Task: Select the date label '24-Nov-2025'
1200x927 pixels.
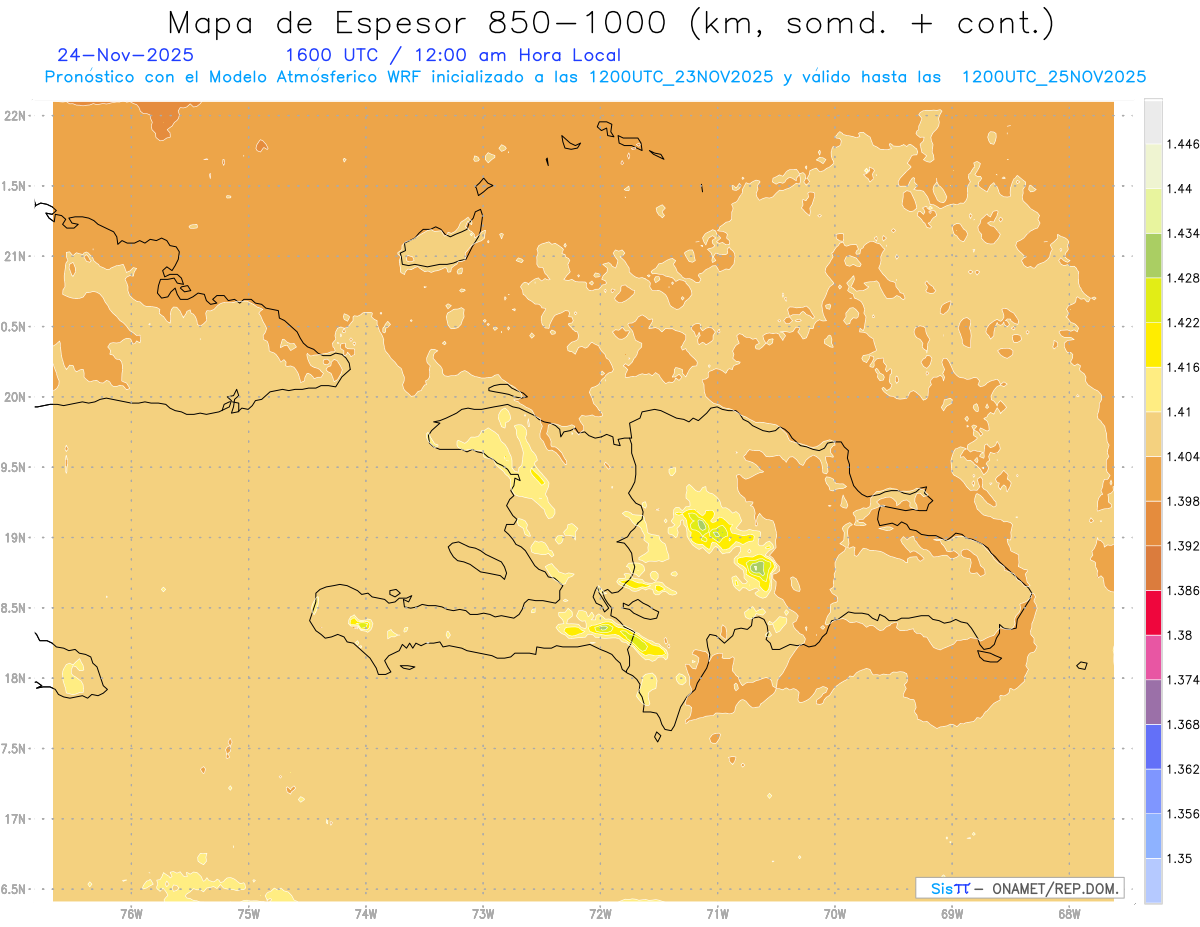Action: pyautogui.click(x=126, y=55)
